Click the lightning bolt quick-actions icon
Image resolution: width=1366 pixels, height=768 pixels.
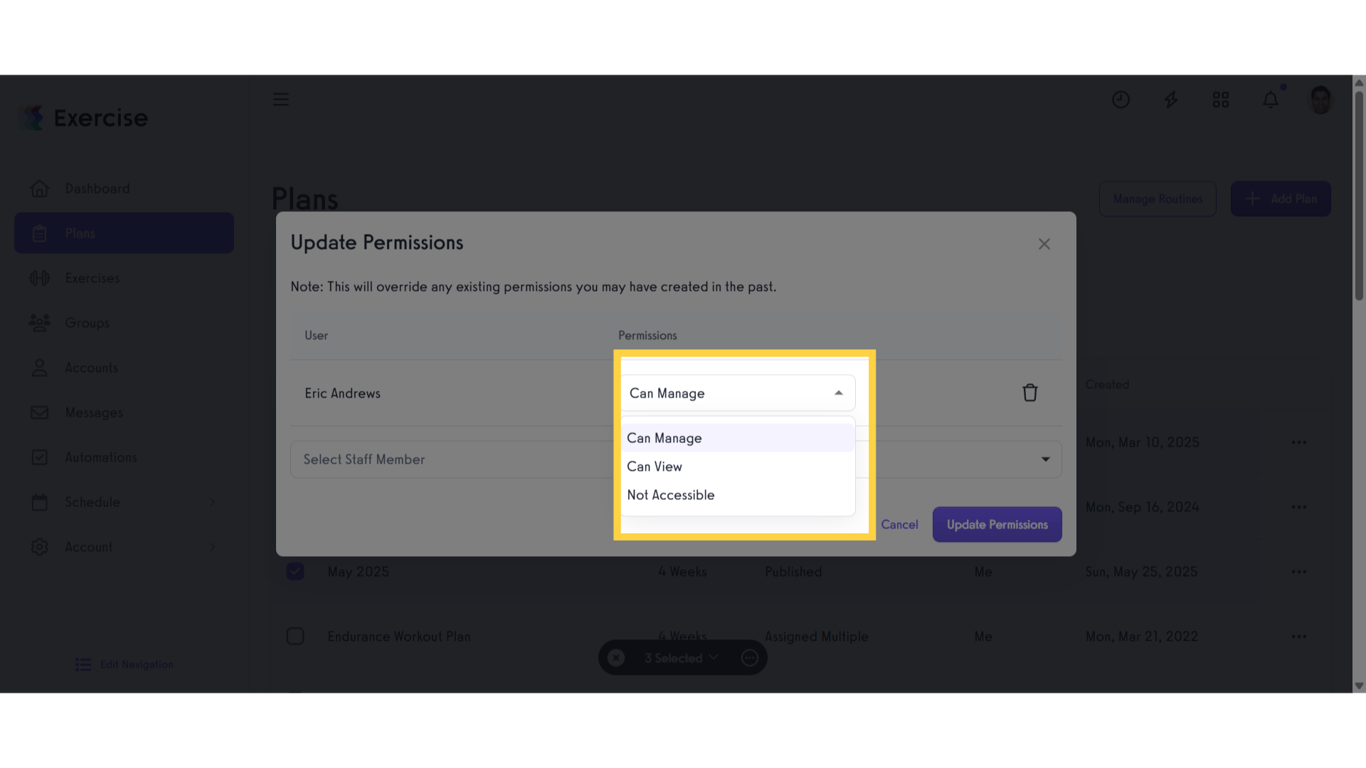coord(1170,99)
